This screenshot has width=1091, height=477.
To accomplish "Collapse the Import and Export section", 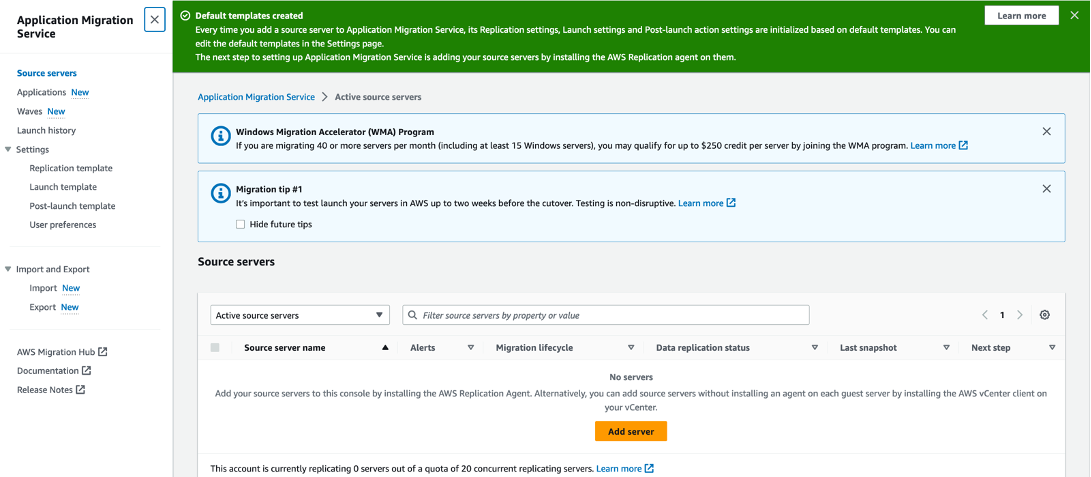I will point(8,269).
